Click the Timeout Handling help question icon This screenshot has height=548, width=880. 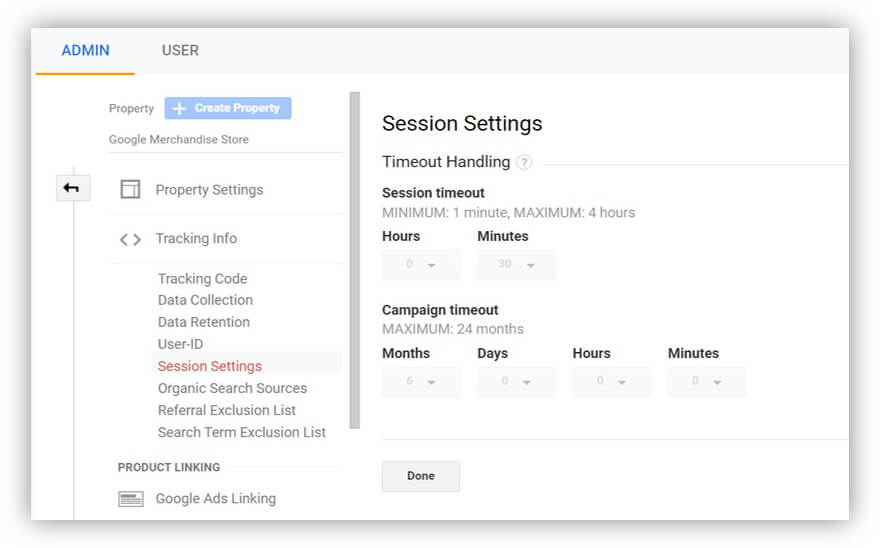pos(524,162)
